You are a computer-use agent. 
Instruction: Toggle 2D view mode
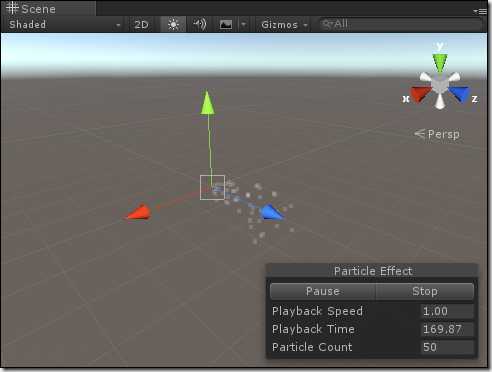pyautogui.click(x=141, y=24)
